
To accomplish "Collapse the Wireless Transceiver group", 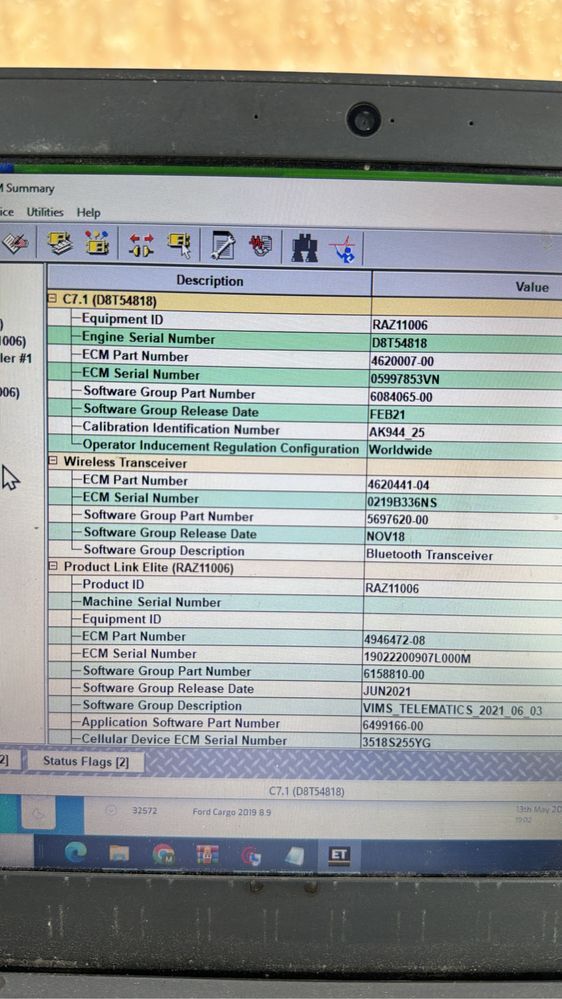I will click(54, 462).
